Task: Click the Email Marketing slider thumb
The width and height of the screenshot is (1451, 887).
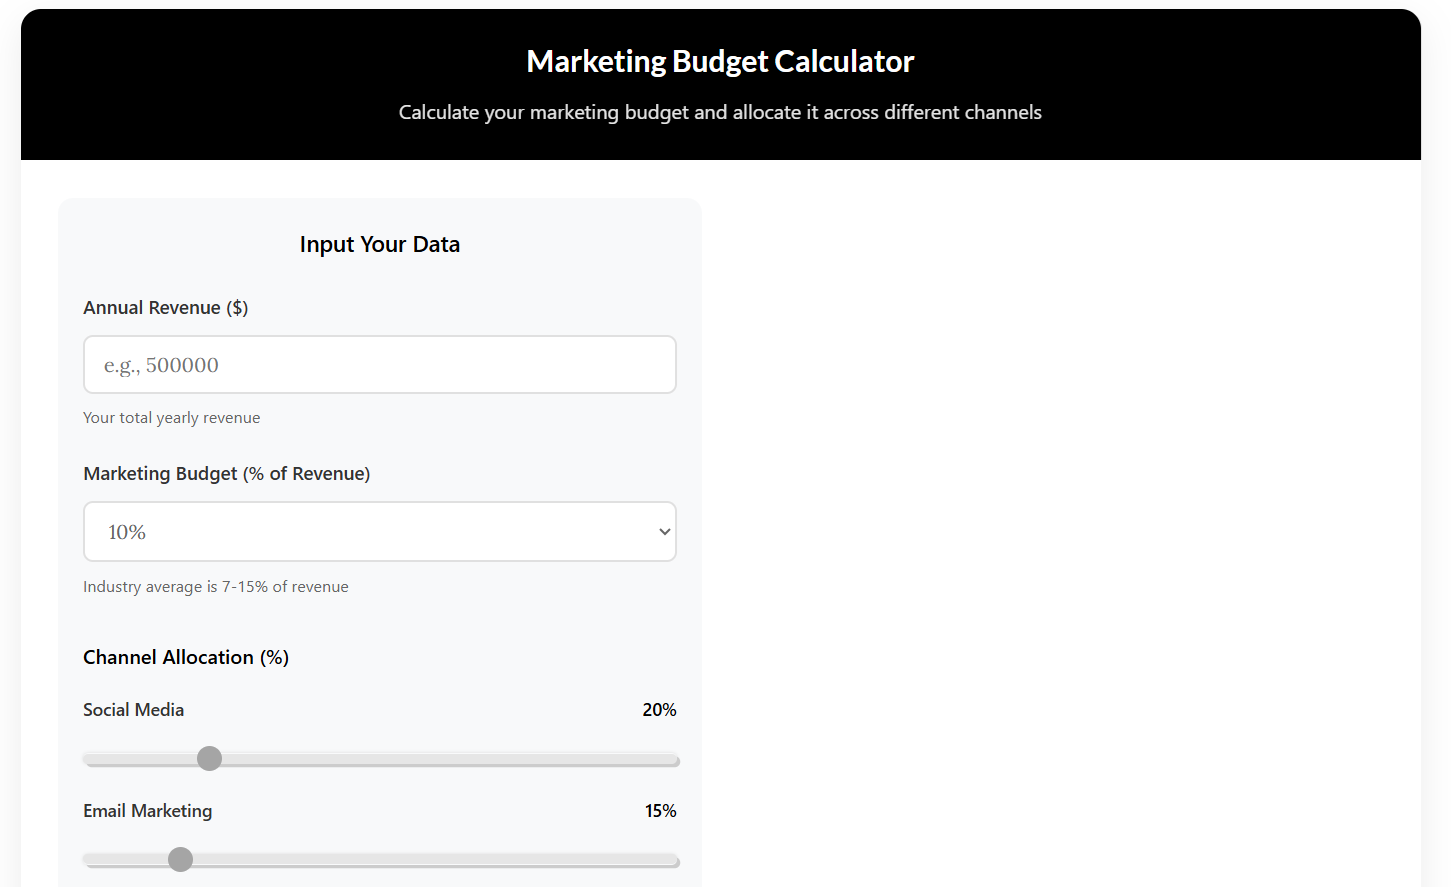Action: 180,860
